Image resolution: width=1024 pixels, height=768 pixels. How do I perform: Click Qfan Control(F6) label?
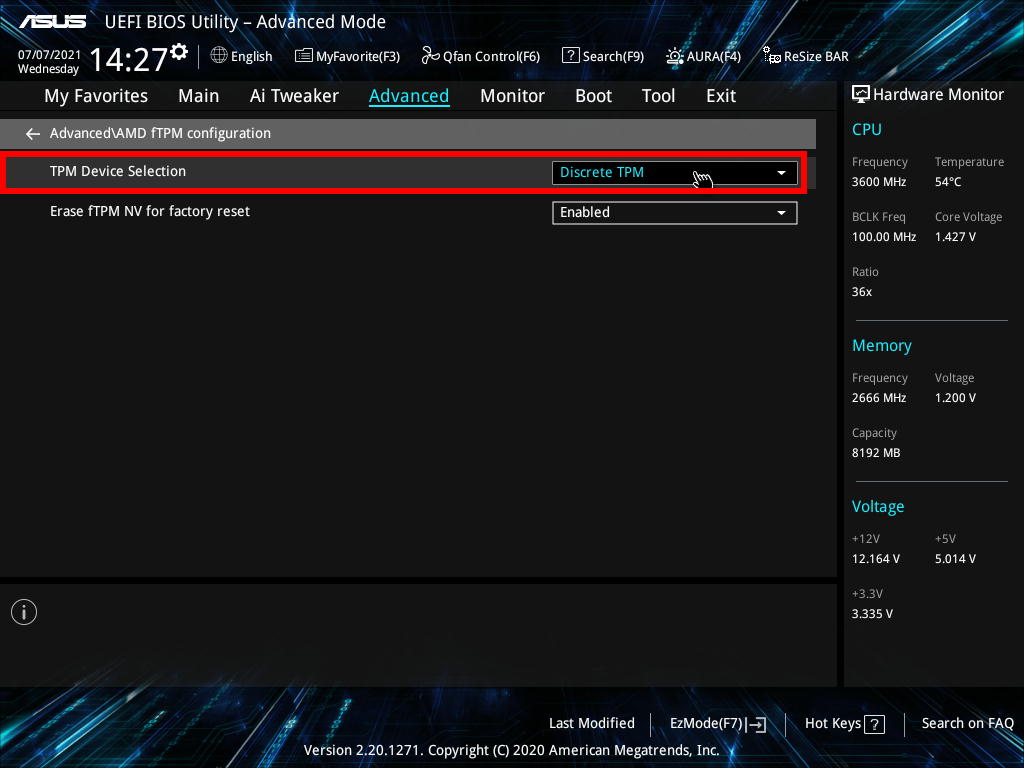coord(491,57)
